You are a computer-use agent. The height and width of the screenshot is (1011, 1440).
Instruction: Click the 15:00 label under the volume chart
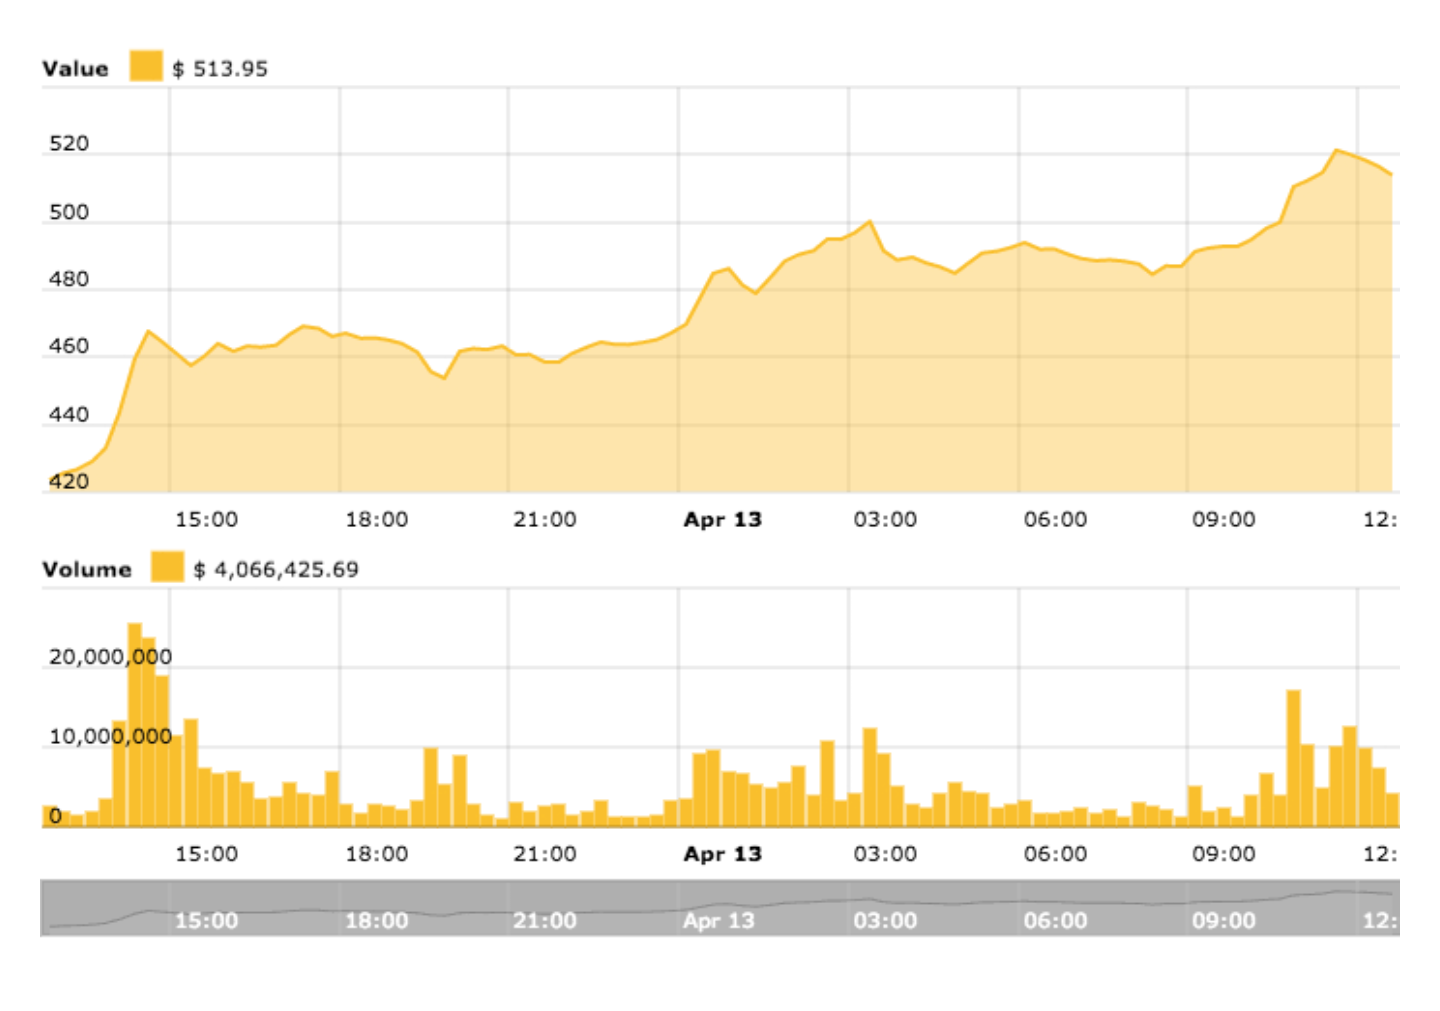click(x=206, y=854)
